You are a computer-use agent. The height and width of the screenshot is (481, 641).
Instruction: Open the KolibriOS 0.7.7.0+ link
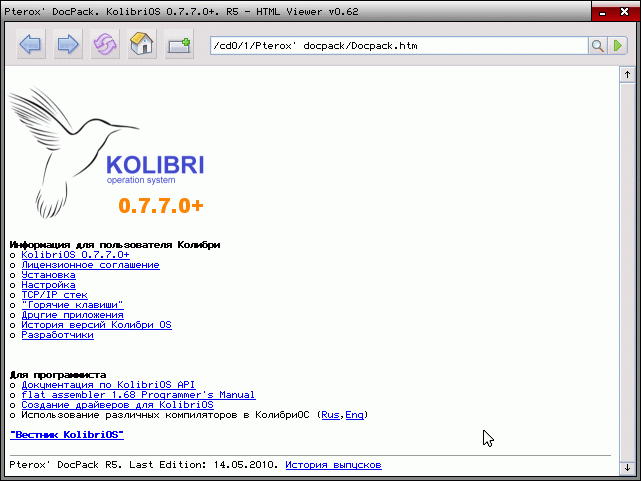tap(76, 255)
